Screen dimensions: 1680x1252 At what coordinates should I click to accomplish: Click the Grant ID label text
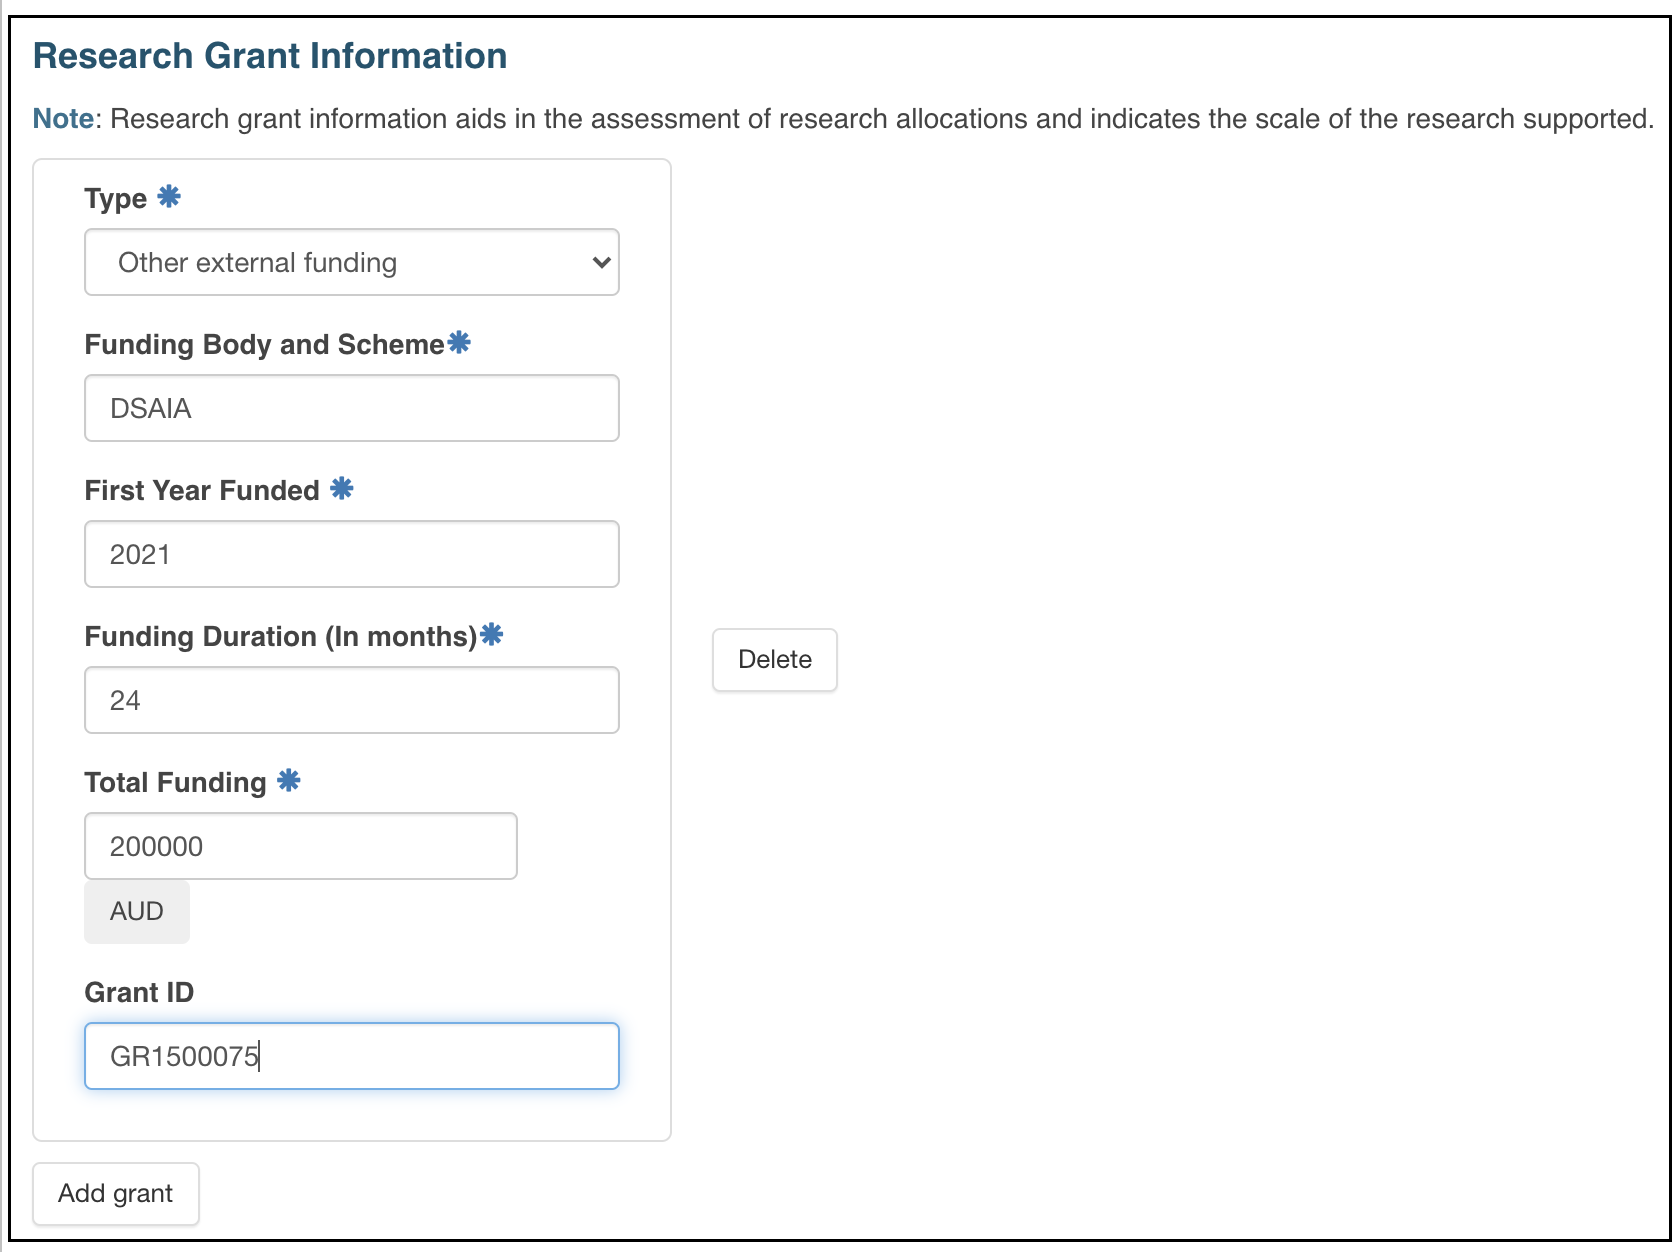point(139,992)
